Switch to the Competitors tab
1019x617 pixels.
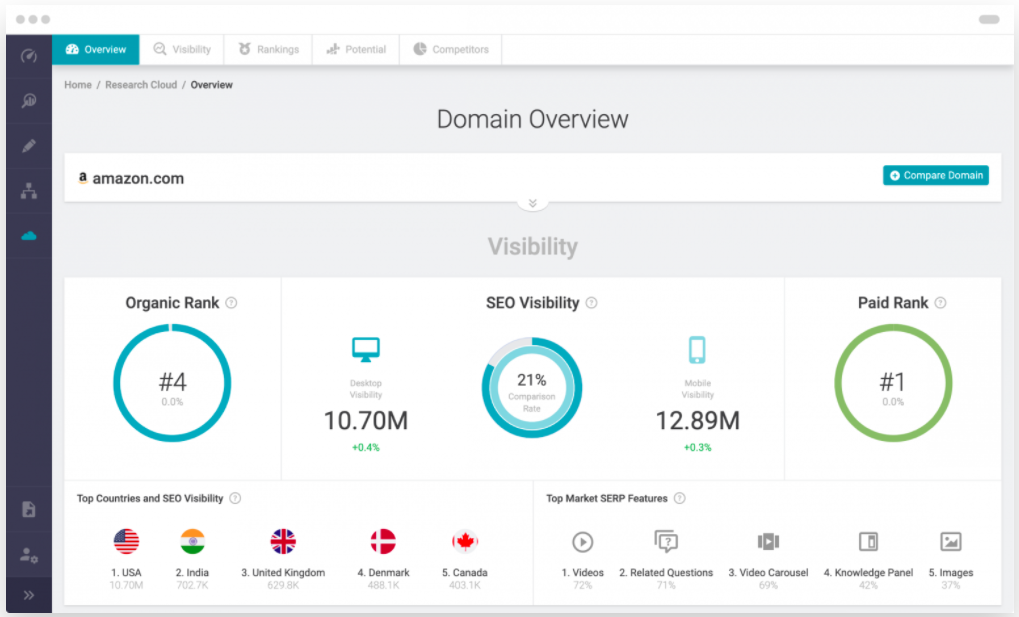coord(451,49)
